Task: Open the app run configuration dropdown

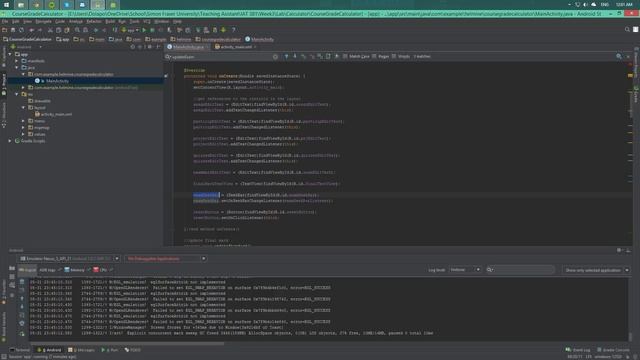Action: [130, 30]
